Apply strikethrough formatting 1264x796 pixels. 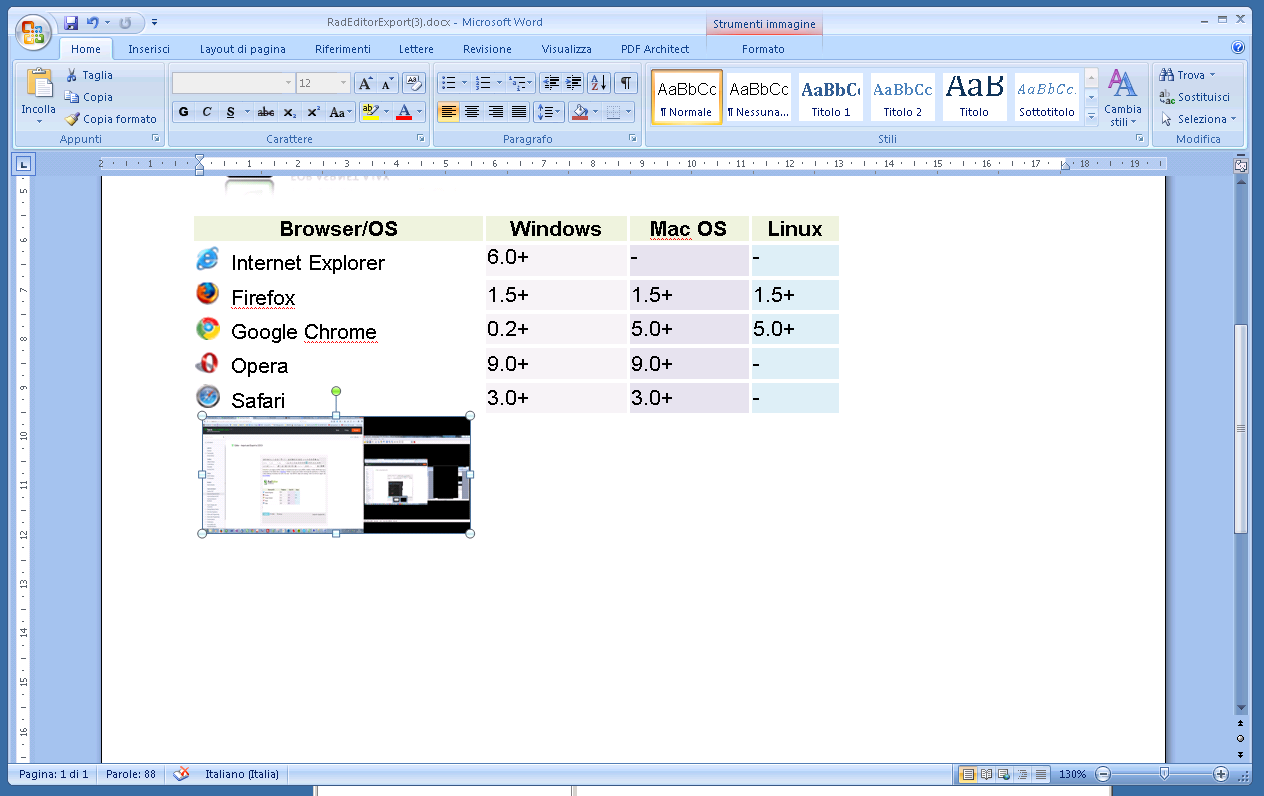265,112
